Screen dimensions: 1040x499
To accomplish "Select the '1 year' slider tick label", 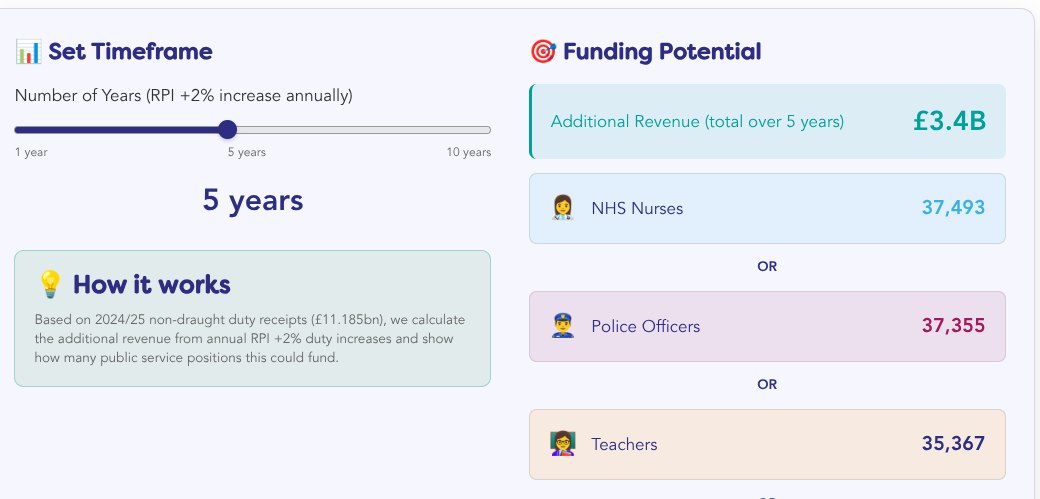I will coord(31,152).
